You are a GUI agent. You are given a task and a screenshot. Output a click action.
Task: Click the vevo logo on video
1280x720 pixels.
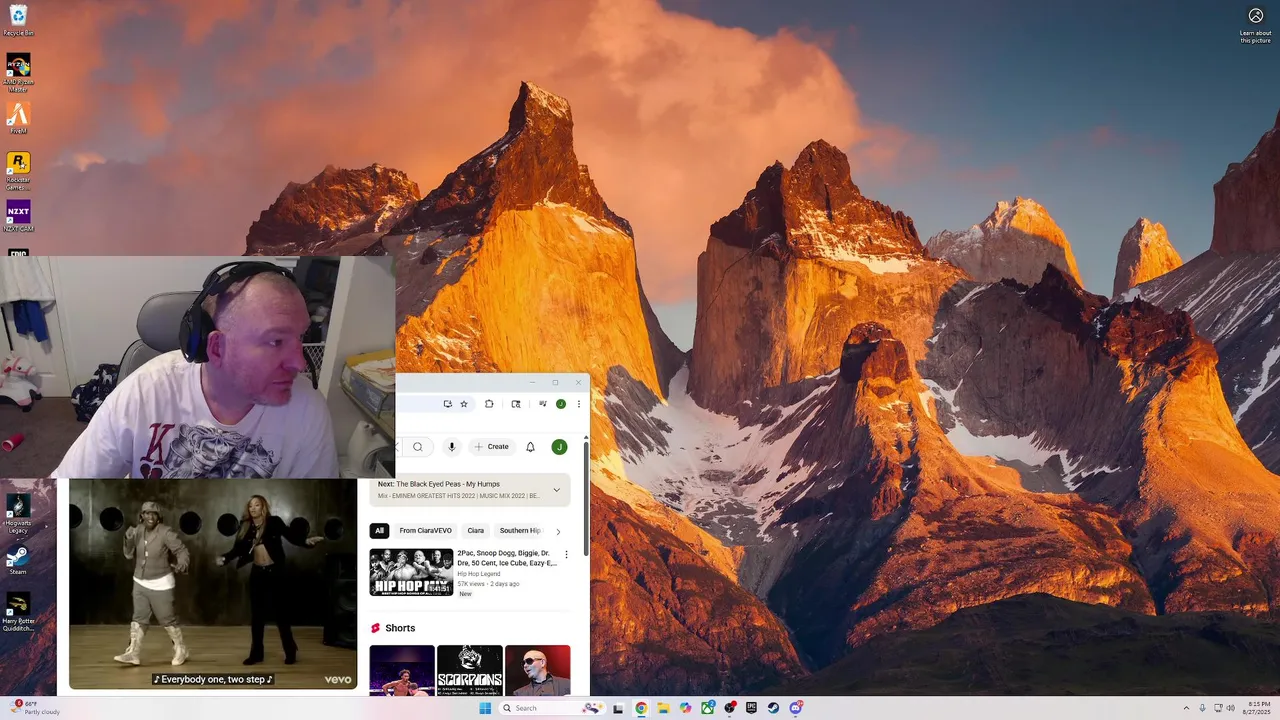(x=338, y=679)
